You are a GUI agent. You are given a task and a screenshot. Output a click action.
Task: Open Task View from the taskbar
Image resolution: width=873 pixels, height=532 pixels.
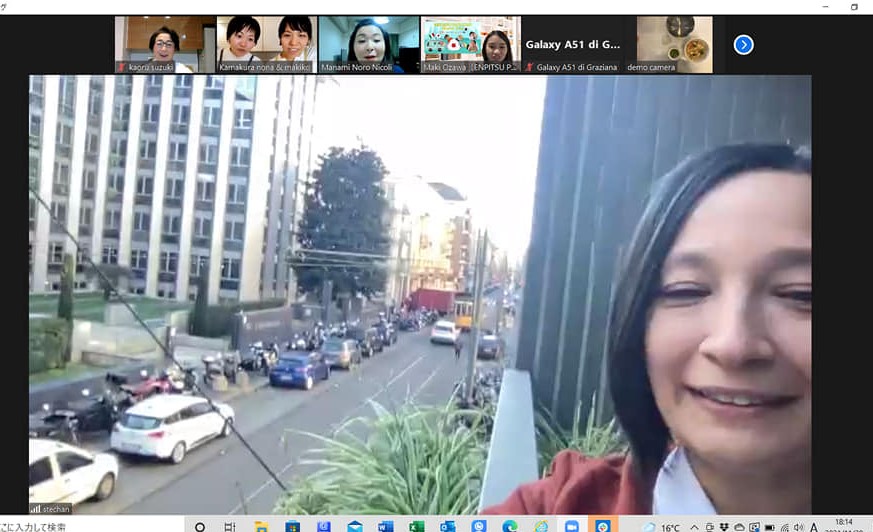point(230,526)
